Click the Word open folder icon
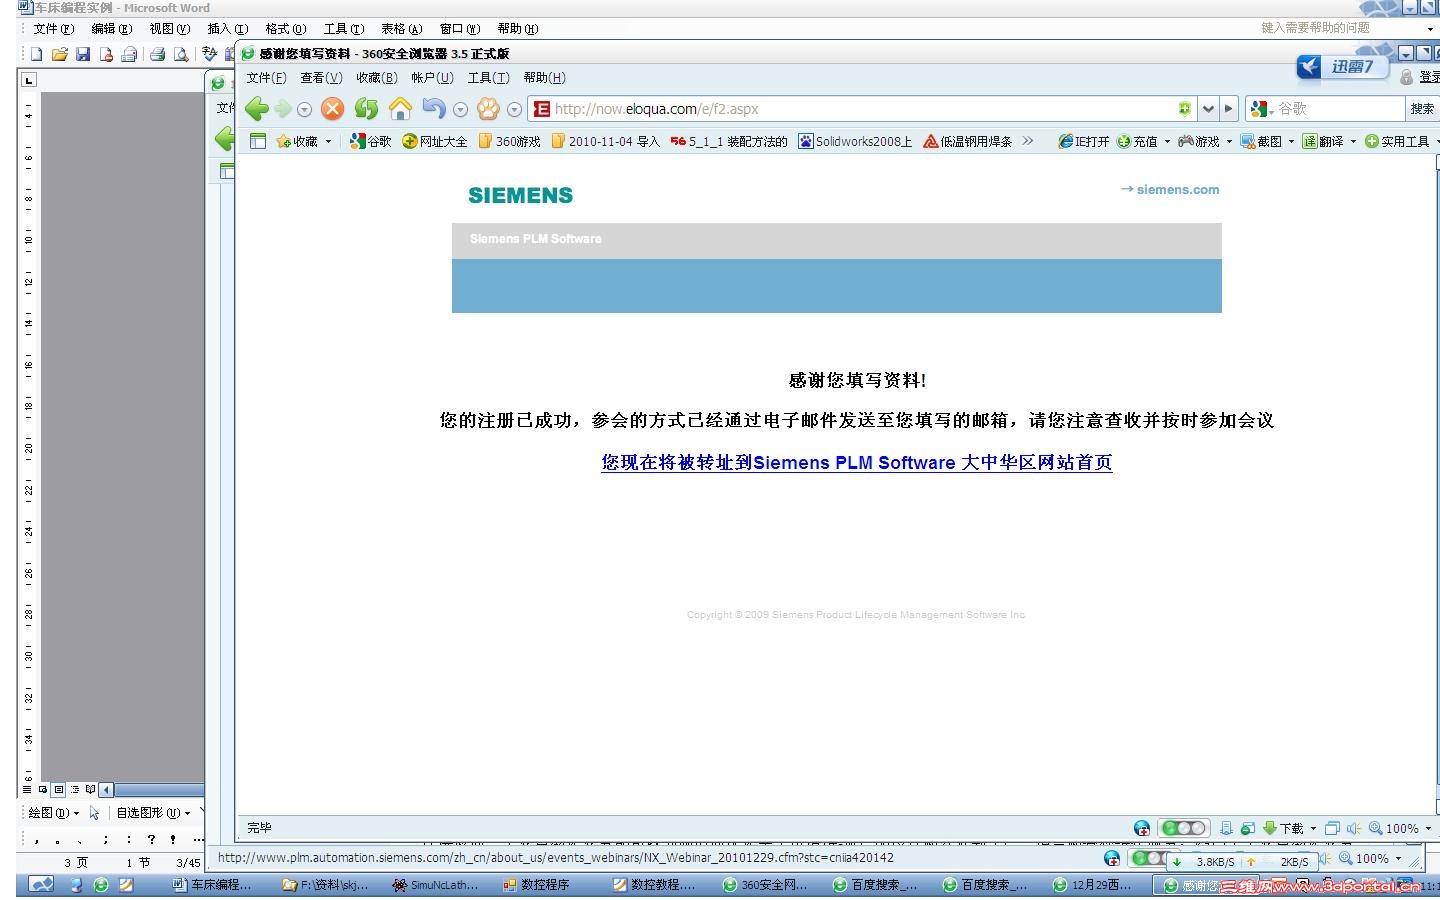 pyautogui.click(x=60, y=54)
